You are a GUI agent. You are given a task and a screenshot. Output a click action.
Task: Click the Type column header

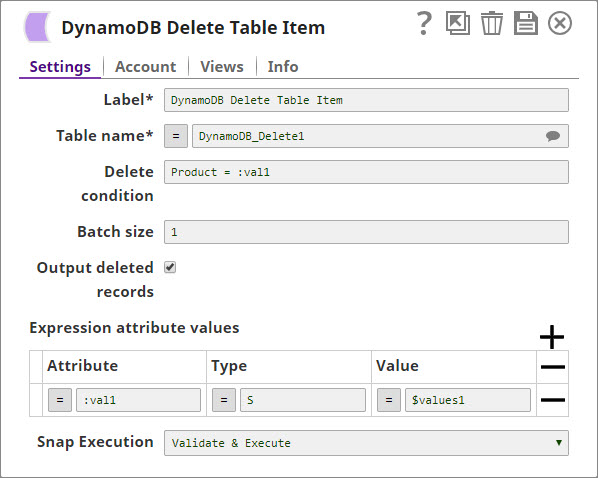[229, 366]
